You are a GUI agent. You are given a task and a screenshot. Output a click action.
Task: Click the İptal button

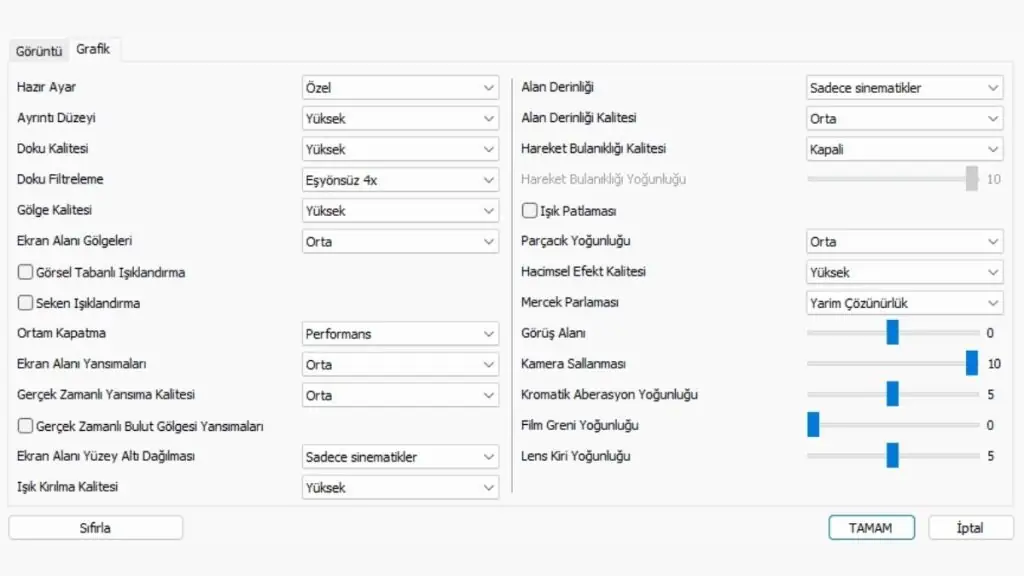pyautogui.click(x=970, y=528)
